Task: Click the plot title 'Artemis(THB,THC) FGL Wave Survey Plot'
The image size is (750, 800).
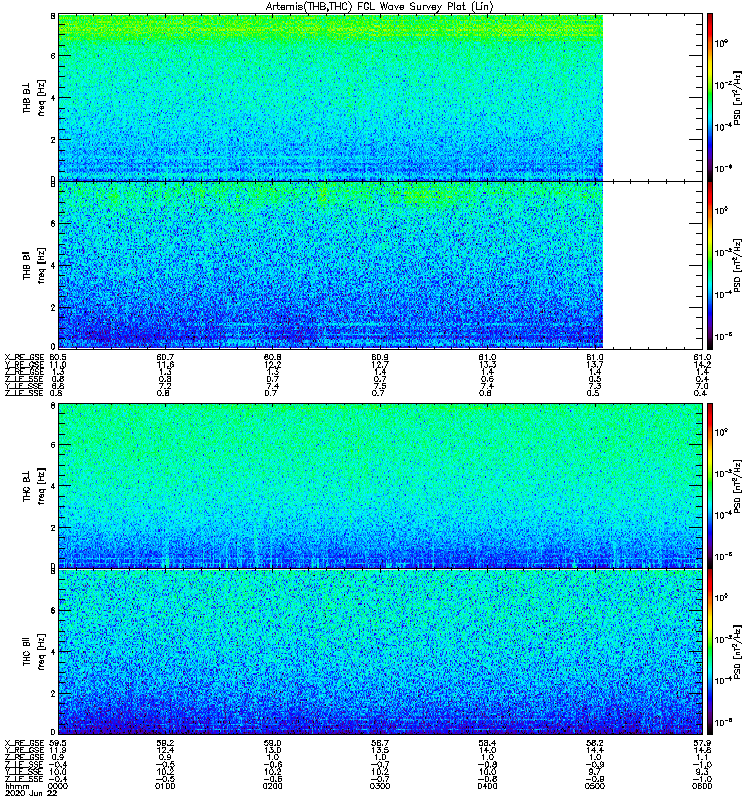Action: (x=379, y=6)
